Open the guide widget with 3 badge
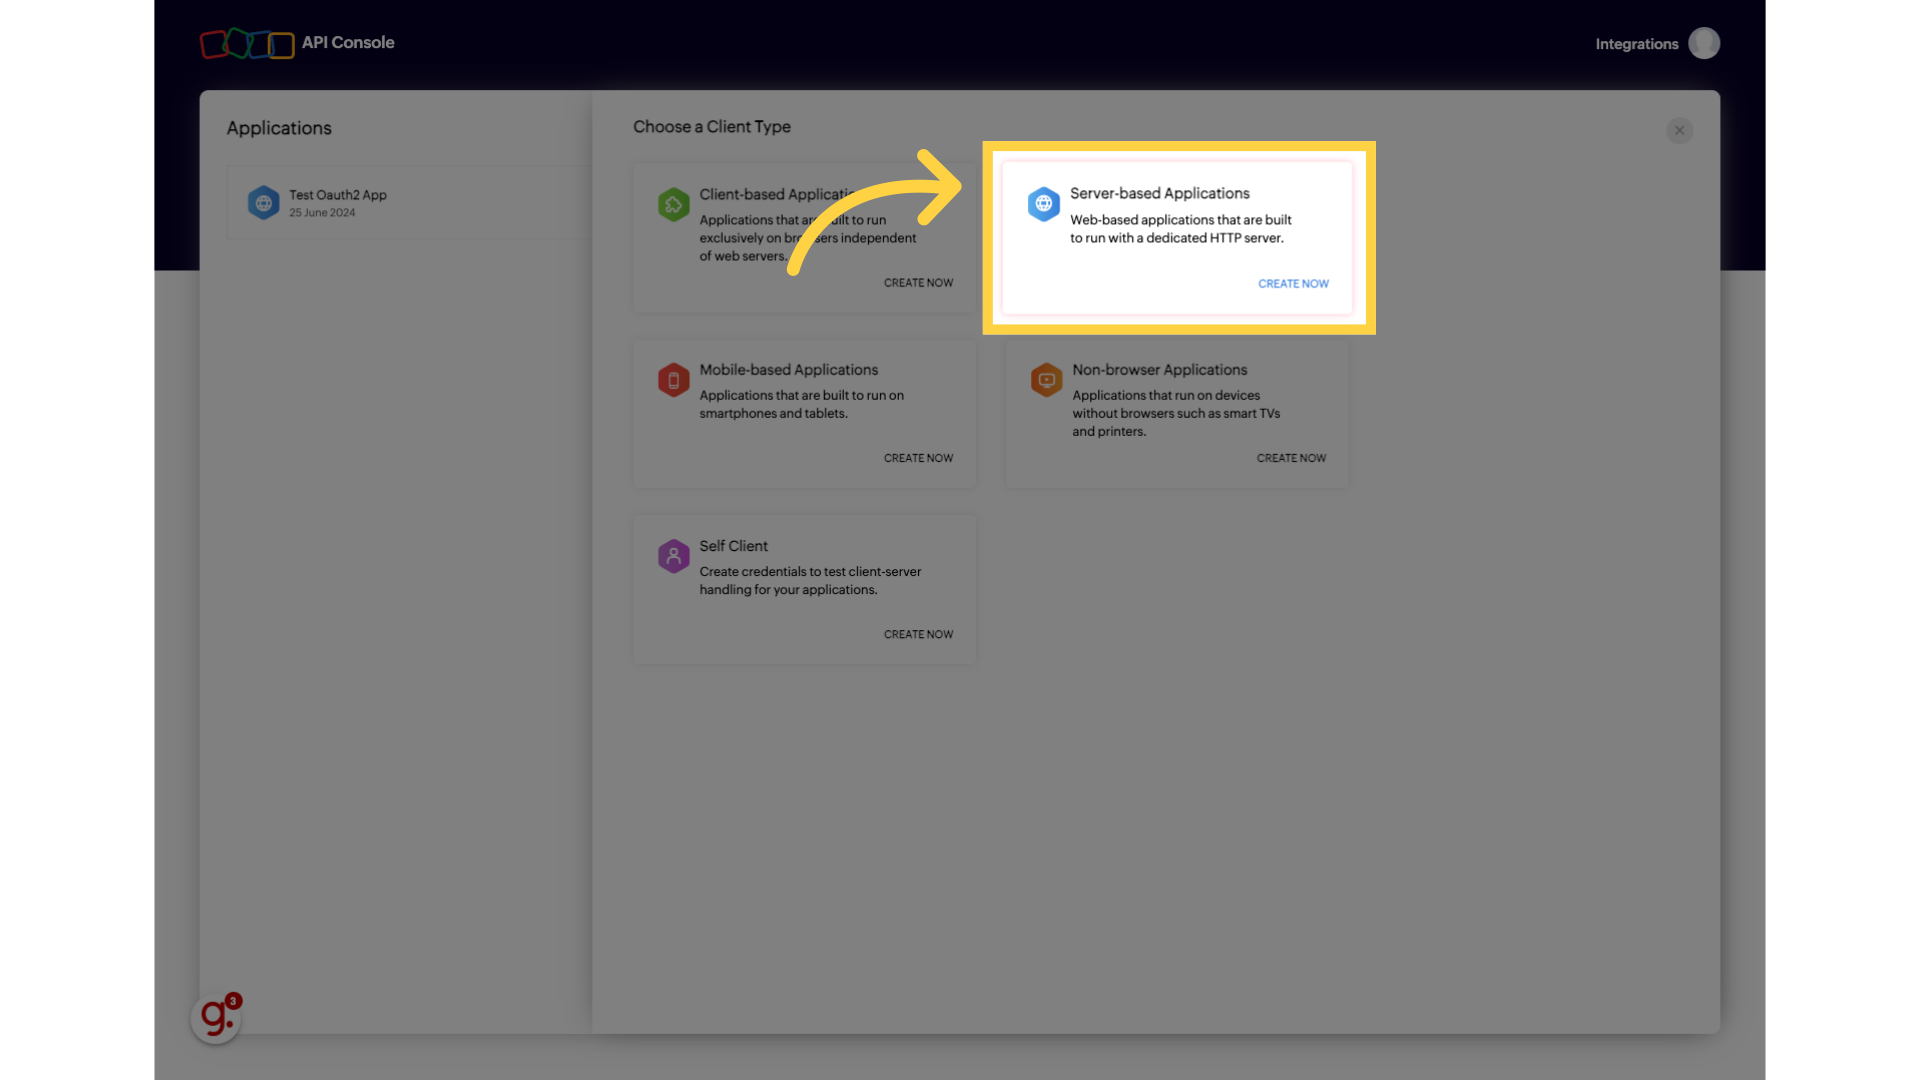1920x1080 pixels. click(x=216, y=1018)
